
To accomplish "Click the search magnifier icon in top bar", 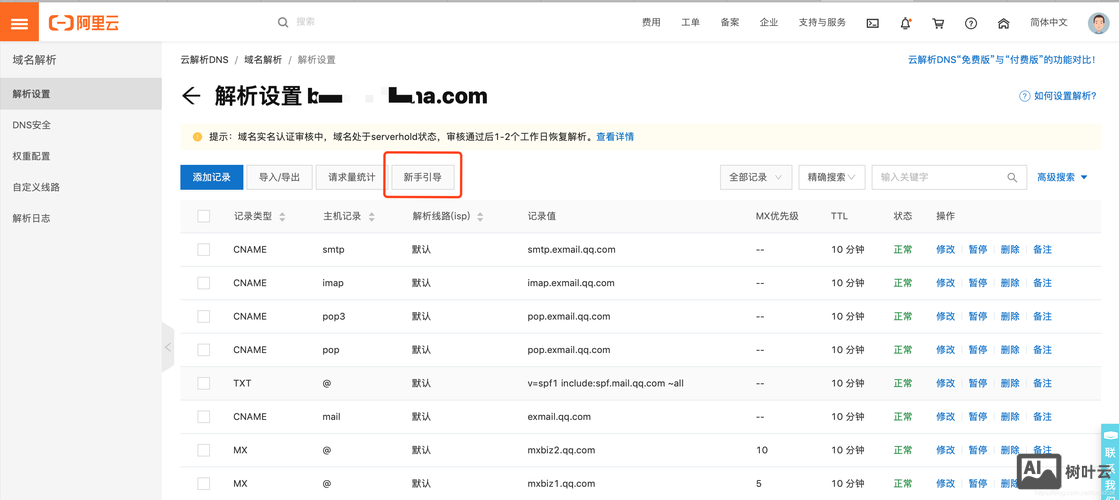I will pos(283,23).
